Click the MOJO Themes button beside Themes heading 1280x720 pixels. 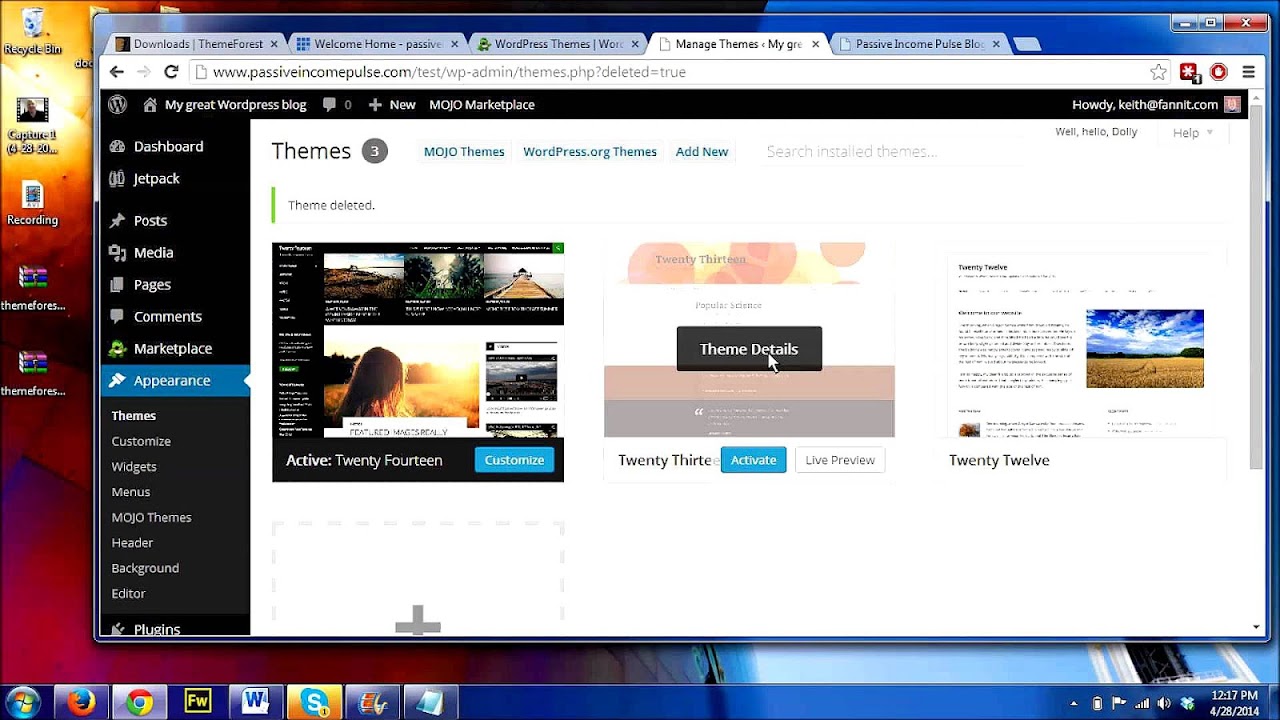click(464, 151)
